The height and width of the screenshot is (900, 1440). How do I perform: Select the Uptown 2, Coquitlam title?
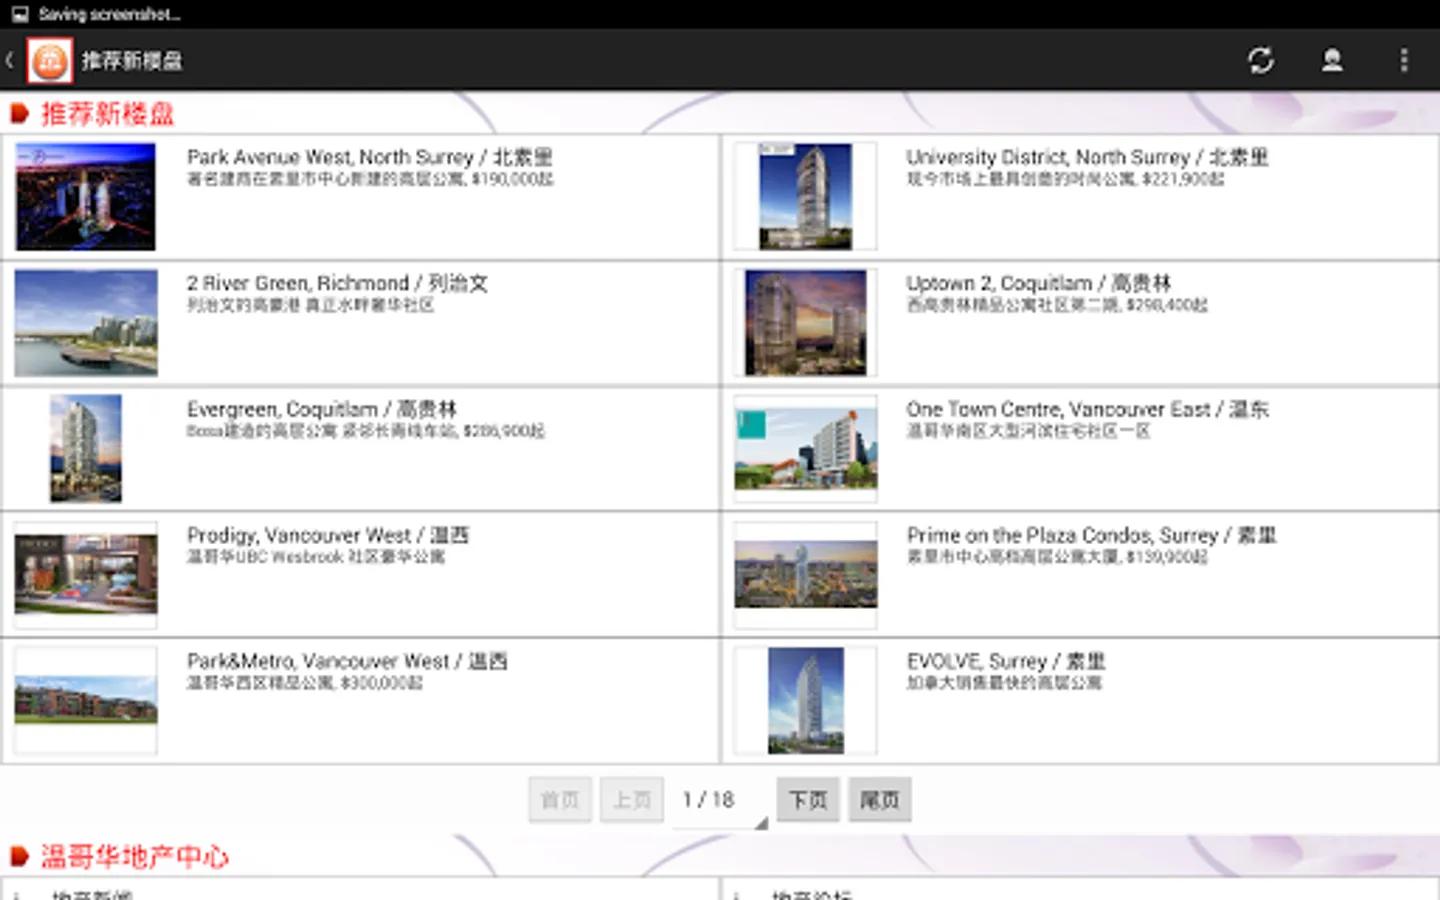click(1038, 283)
